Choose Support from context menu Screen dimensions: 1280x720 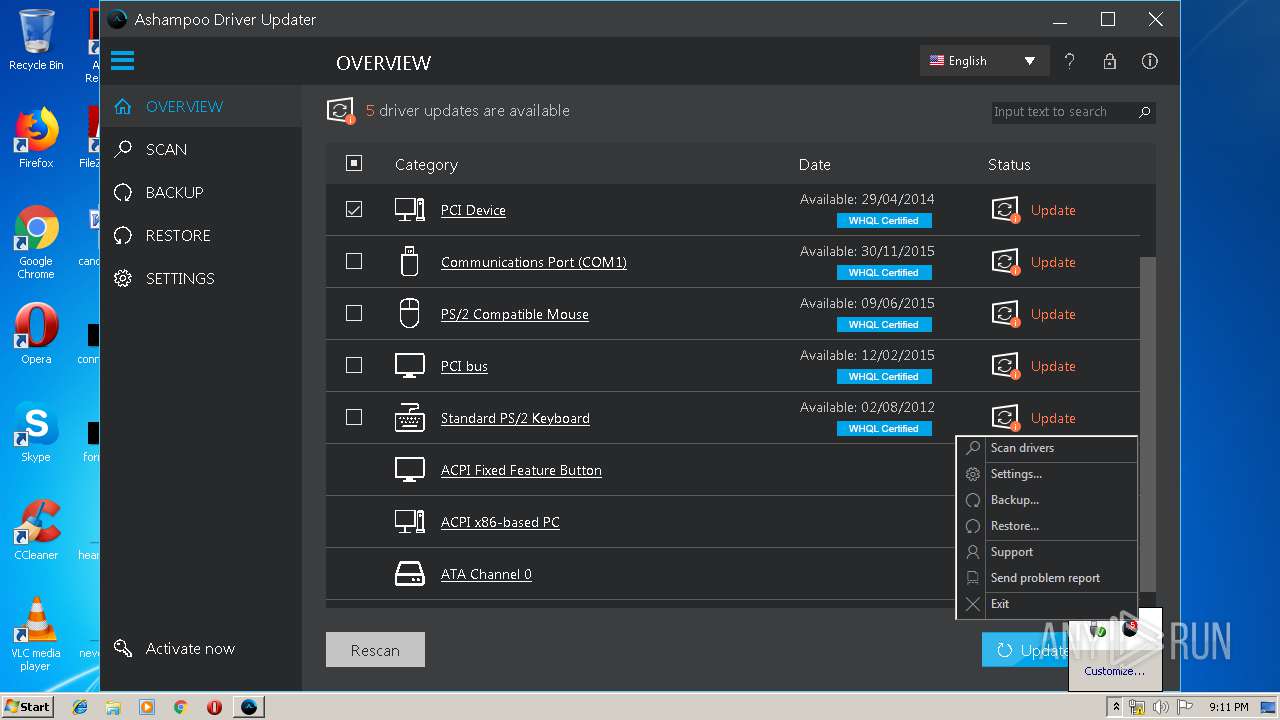pos(1047,552)
